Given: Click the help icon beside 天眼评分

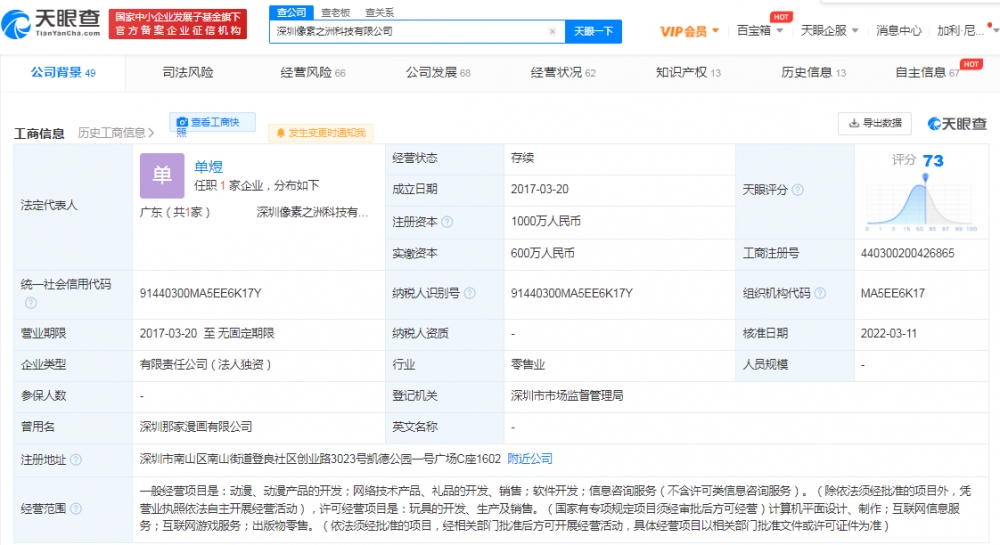Looking at the screenshot, I should tap(797, 190).
